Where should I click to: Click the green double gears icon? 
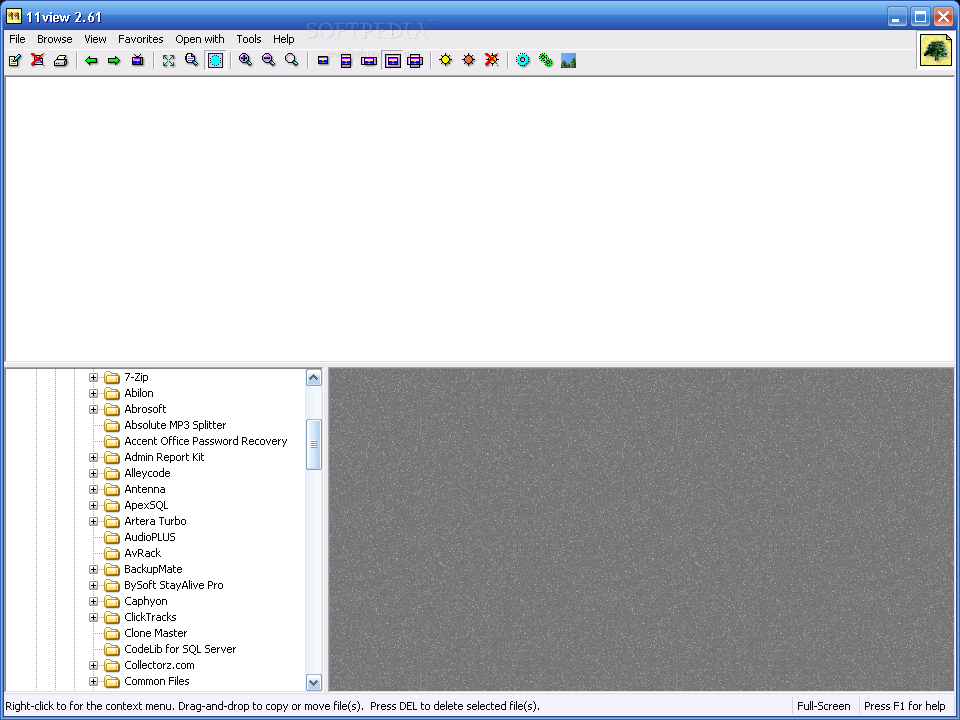tap(546, 60)
